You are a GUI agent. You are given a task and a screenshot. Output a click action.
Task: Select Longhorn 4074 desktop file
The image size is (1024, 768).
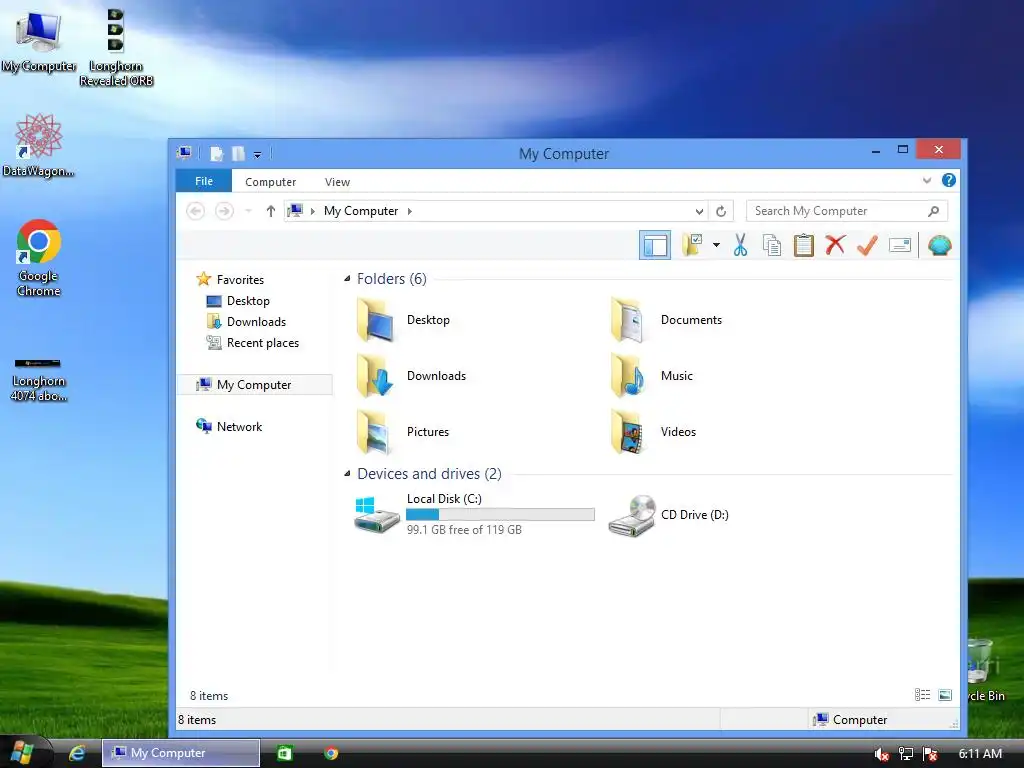point(39,379)
